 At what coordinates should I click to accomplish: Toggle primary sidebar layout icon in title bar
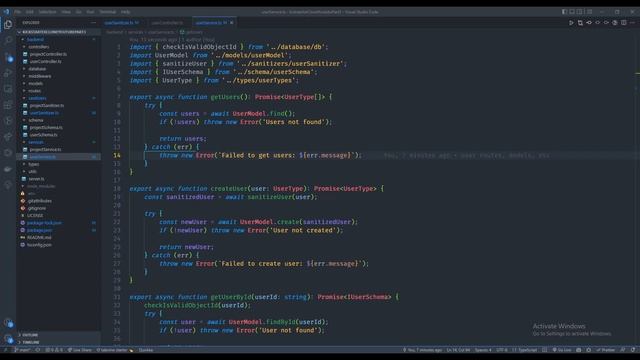pos(564,12)
